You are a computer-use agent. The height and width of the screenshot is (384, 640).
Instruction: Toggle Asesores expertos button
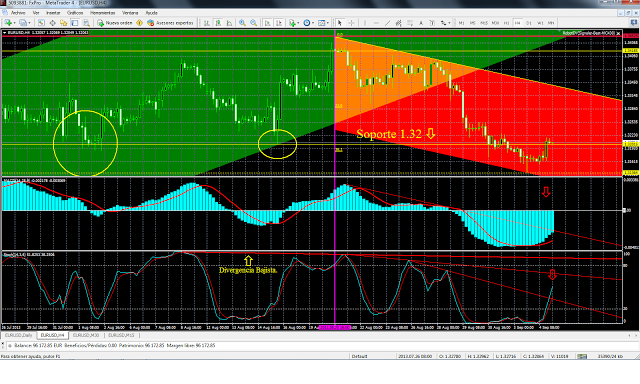[170, 23]
